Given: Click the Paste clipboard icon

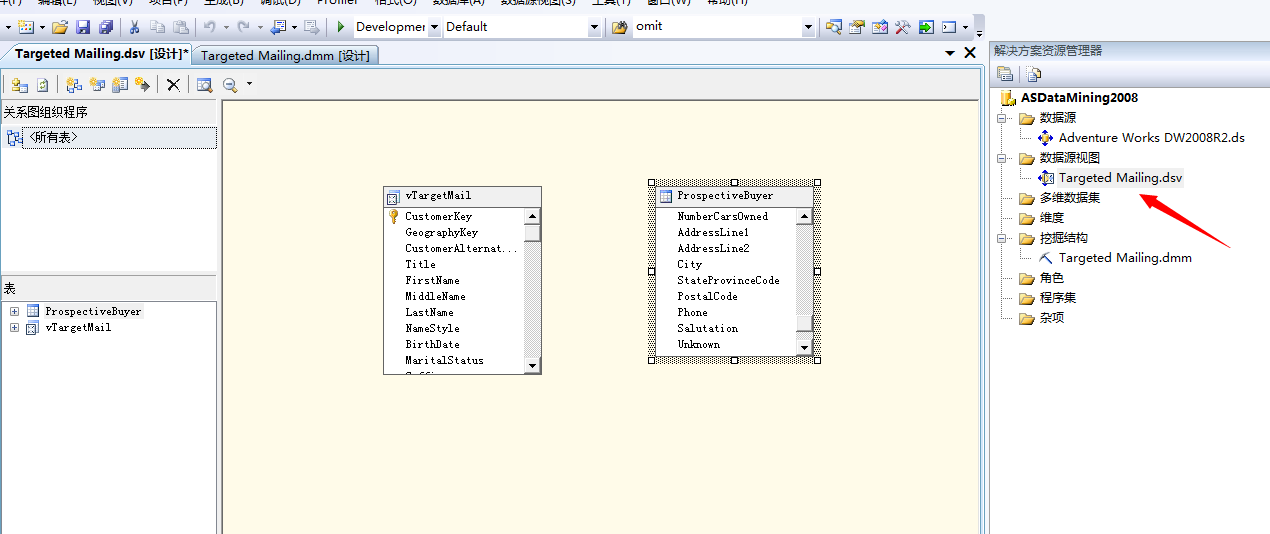Looking at the screenshot, I should pyautogui.click(x=181, y=27).
